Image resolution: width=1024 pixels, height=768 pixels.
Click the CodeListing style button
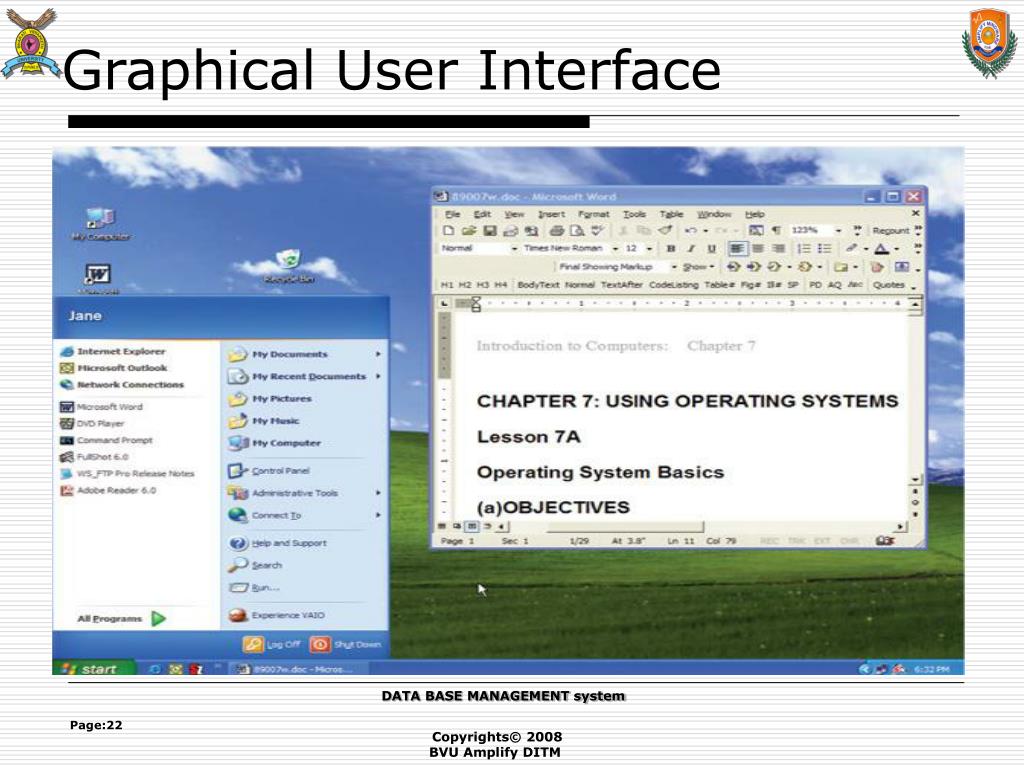(673, 285)
